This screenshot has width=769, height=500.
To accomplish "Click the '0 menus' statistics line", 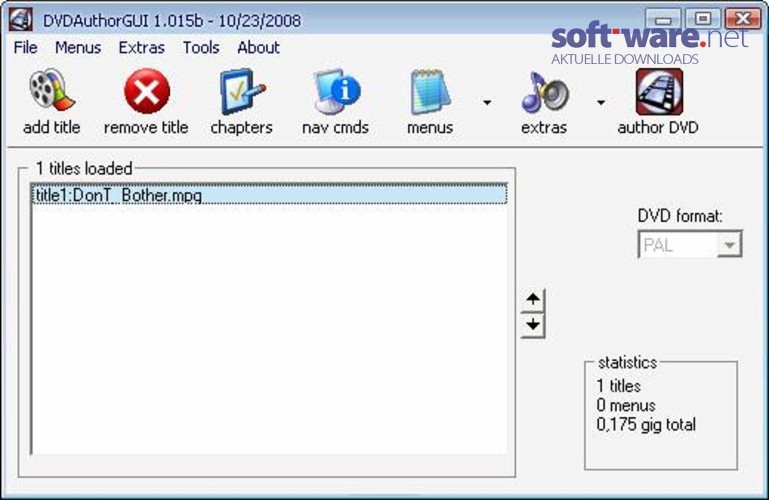I will coord(626,405).
